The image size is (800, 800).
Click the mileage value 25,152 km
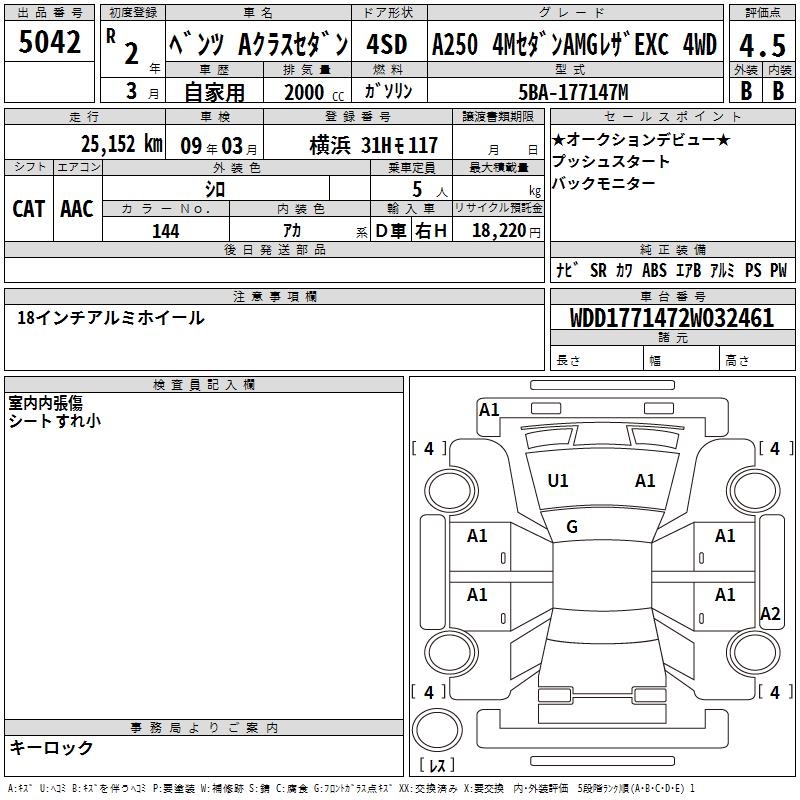[x=122, y=144]
